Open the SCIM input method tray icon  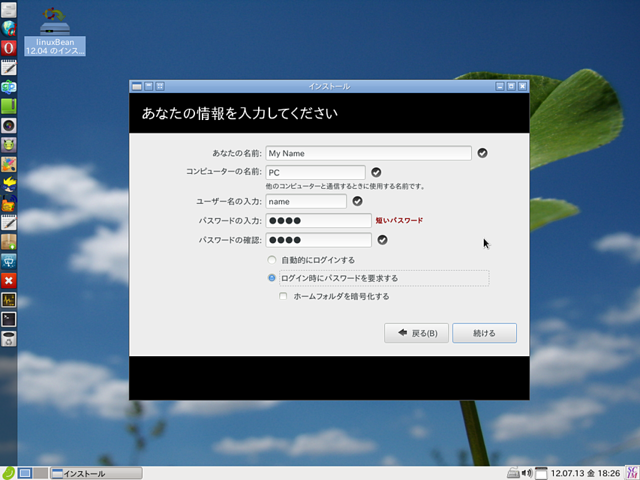[632, 473]
